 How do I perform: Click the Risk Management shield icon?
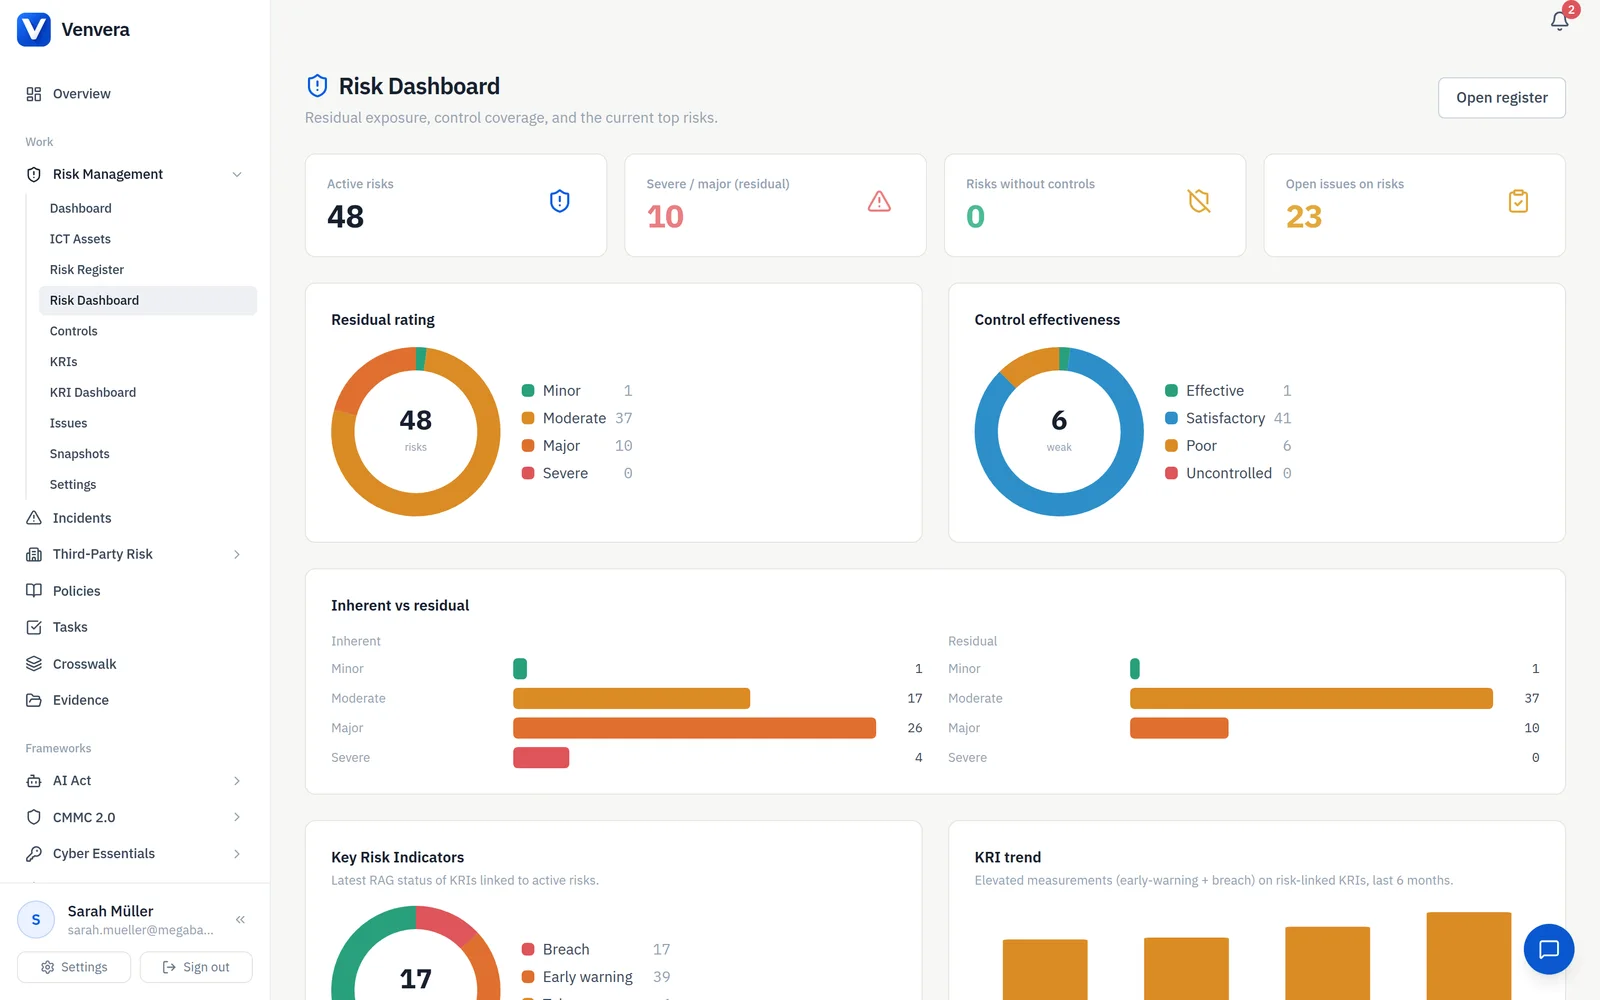pyautogui.click(x=34, y=174)
